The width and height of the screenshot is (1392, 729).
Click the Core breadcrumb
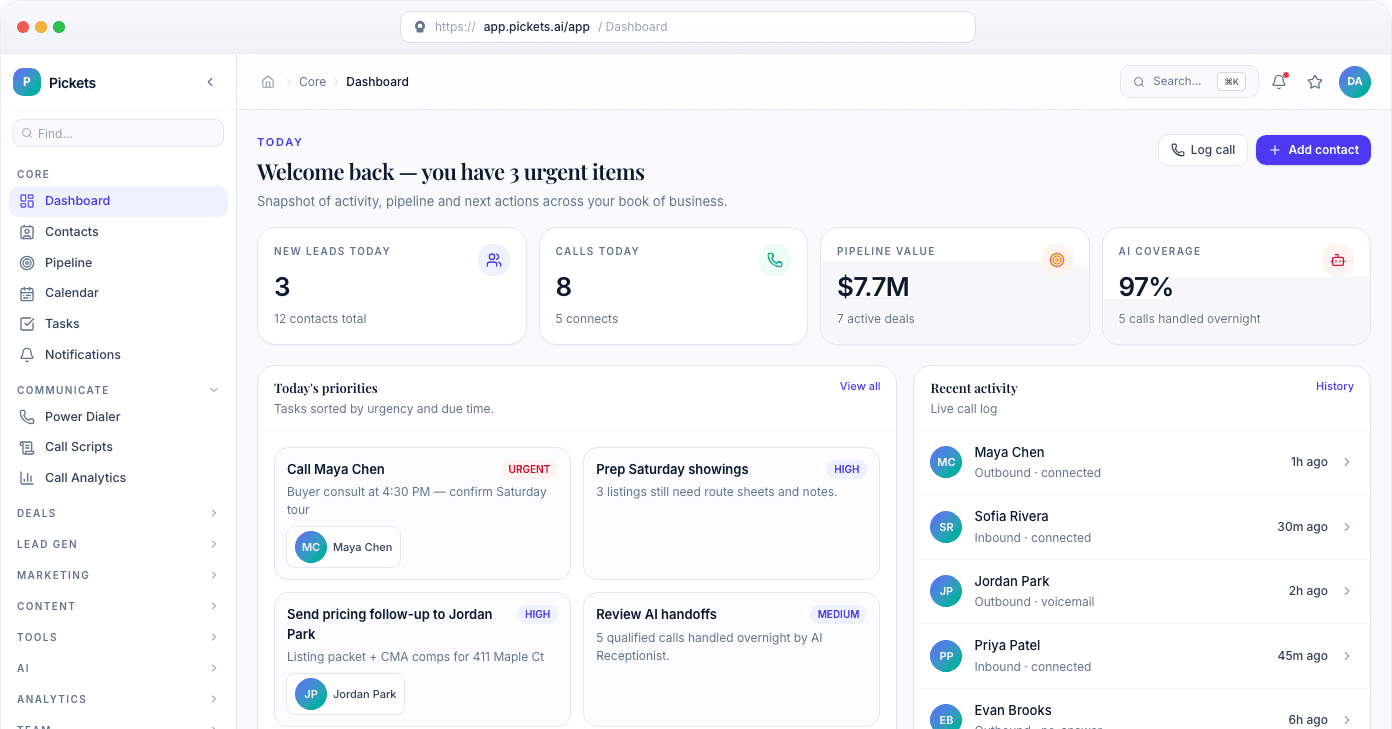coord(312,82)
